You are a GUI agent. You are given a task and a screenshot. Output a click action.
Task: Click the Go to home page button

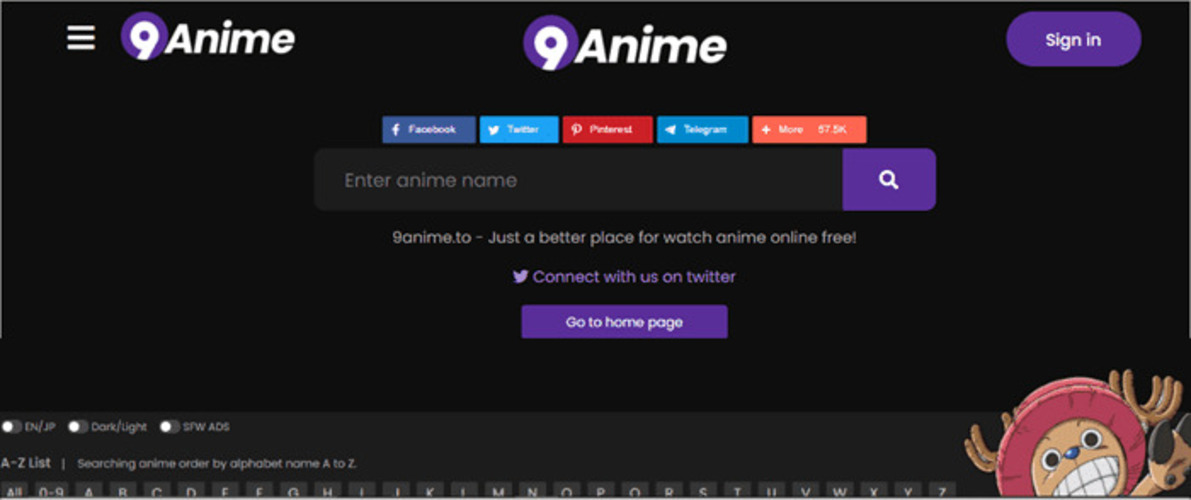pos(624,322)
